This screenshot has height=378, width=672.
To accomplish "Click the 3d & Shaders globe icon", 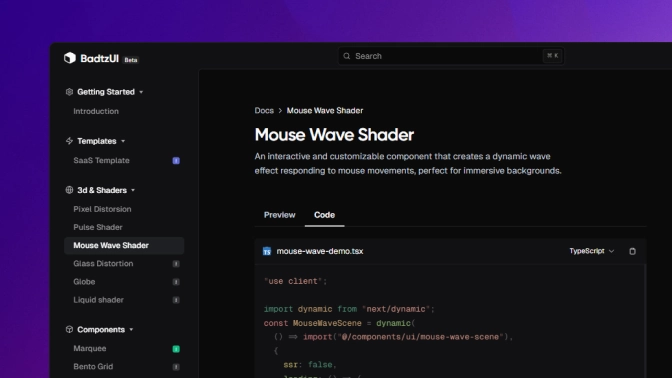I will (69, 190).
